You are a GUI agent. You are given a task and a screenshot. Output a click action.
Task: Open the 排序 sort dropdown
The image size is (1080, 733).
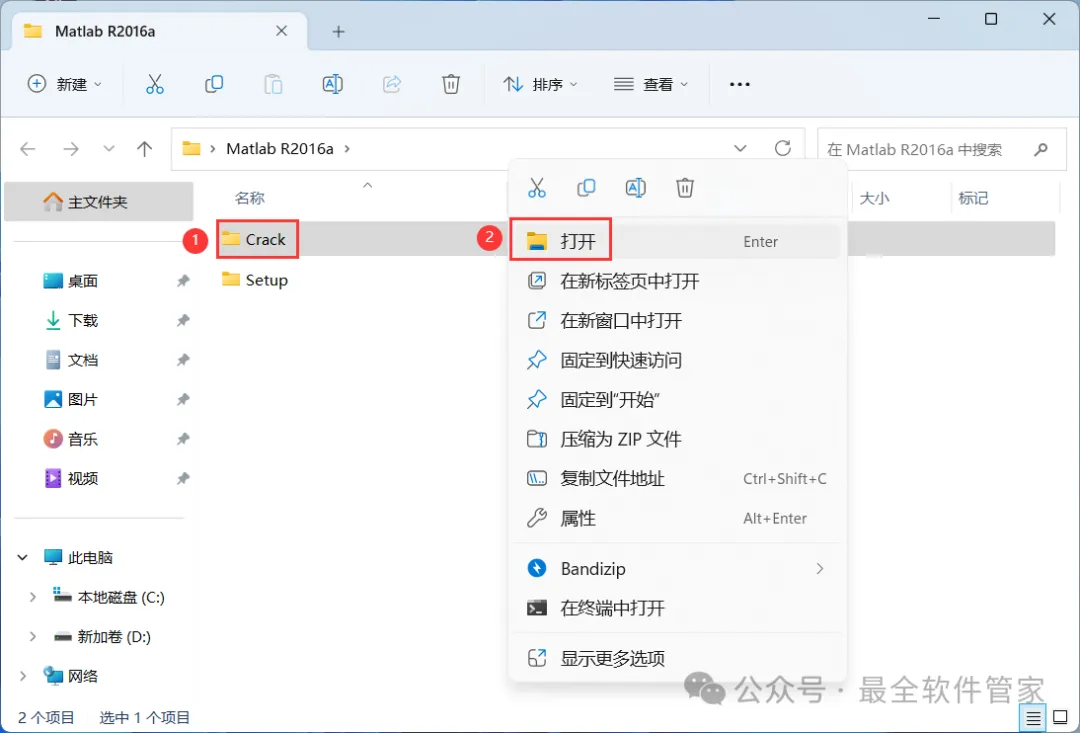tap(540, 84)
